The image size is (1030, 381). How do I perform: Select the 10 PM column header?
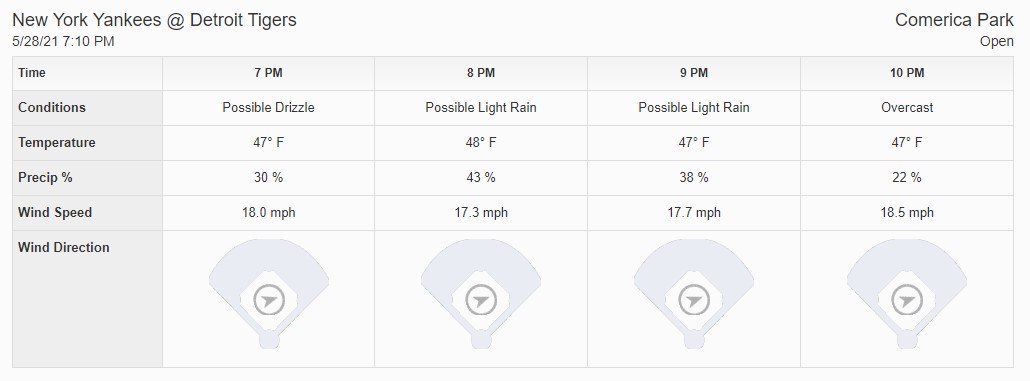click(907, 73)
